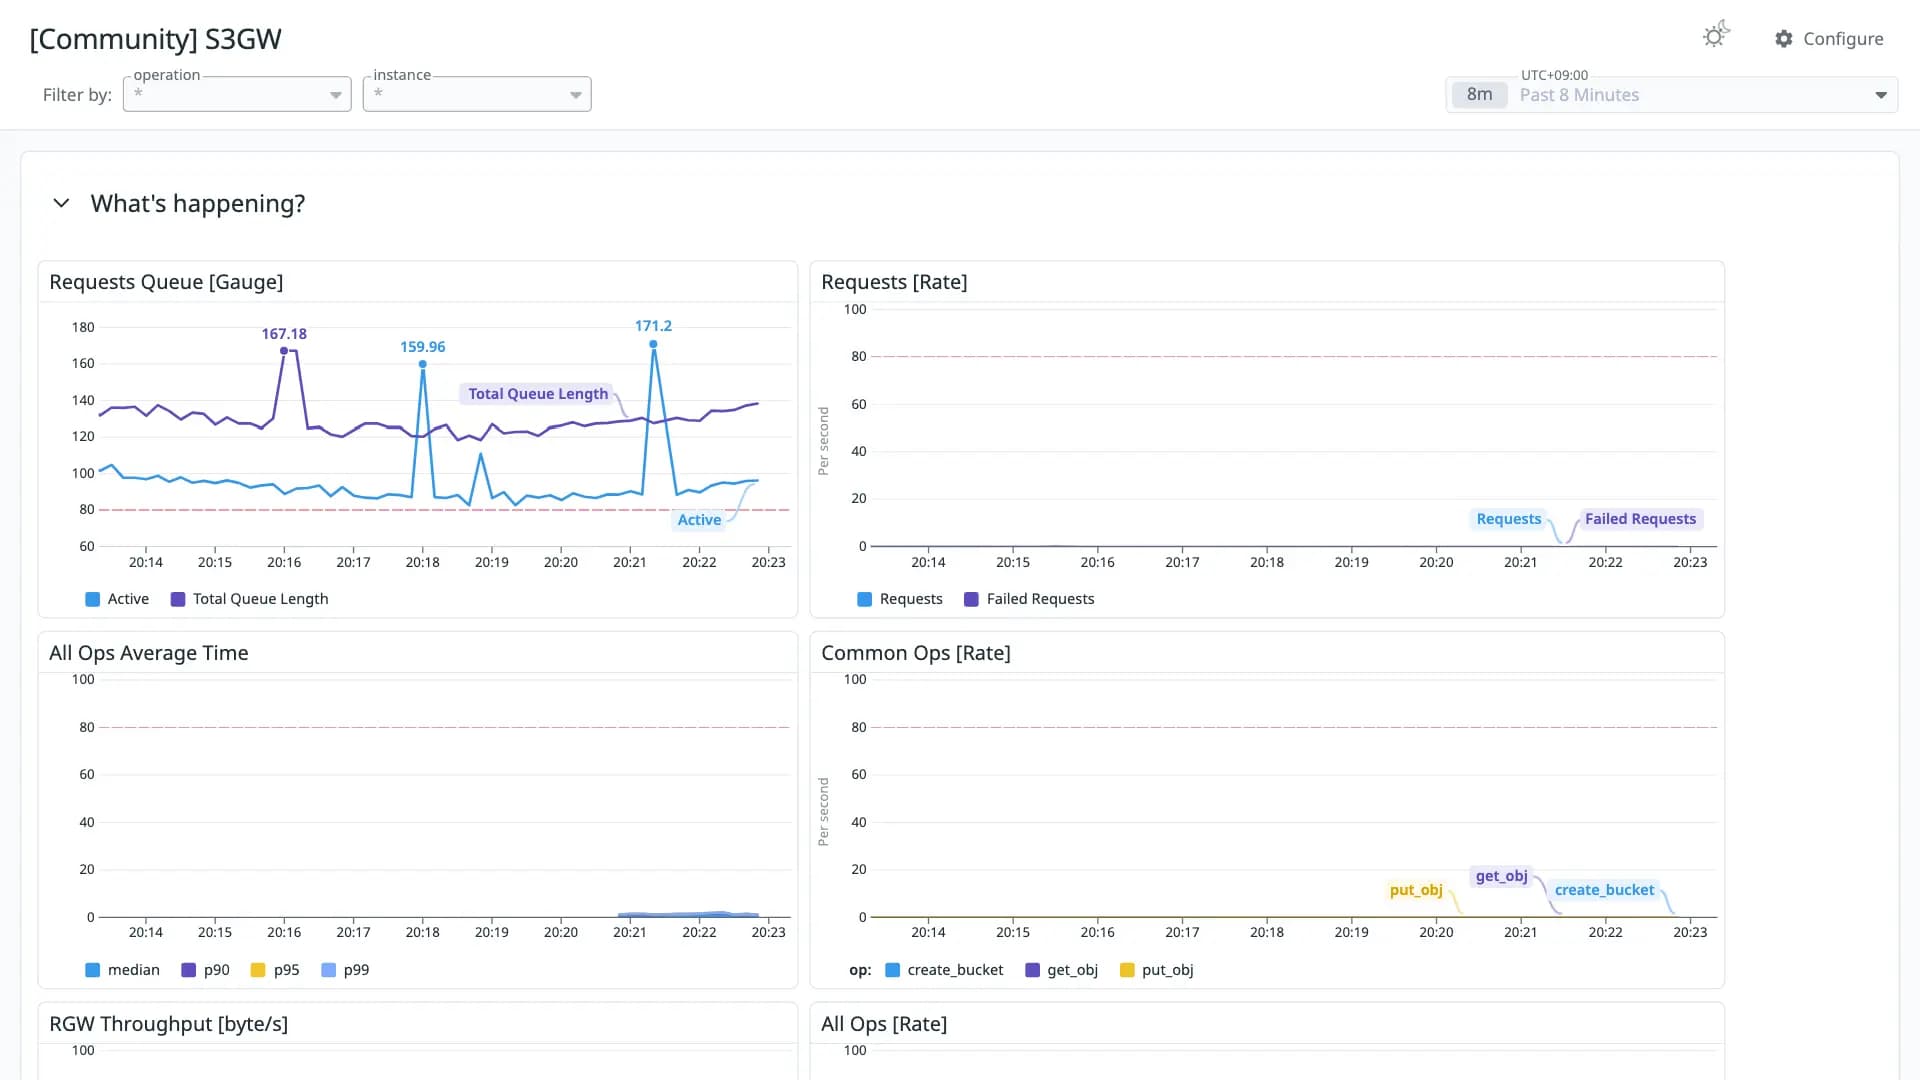Toggle the put_obj legend entry
The width and height of the screenshot is (1920, 1080).
pos(1157,970)
